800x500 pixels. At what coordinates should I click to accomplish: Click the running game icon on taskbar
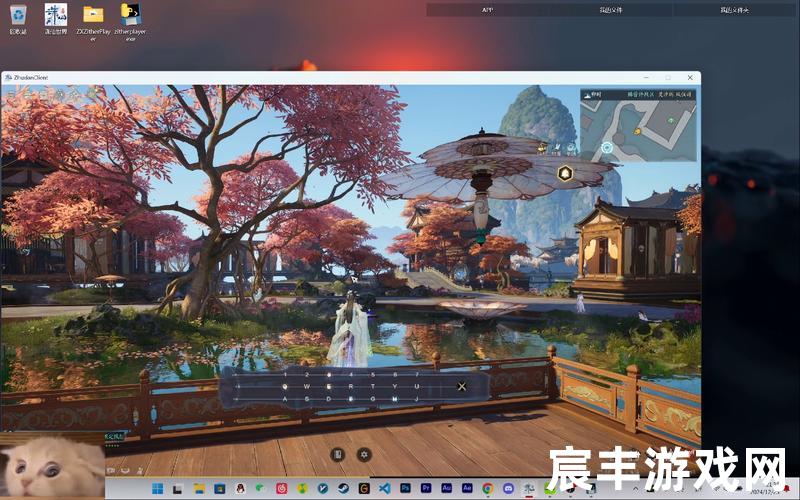click(529, 489)
